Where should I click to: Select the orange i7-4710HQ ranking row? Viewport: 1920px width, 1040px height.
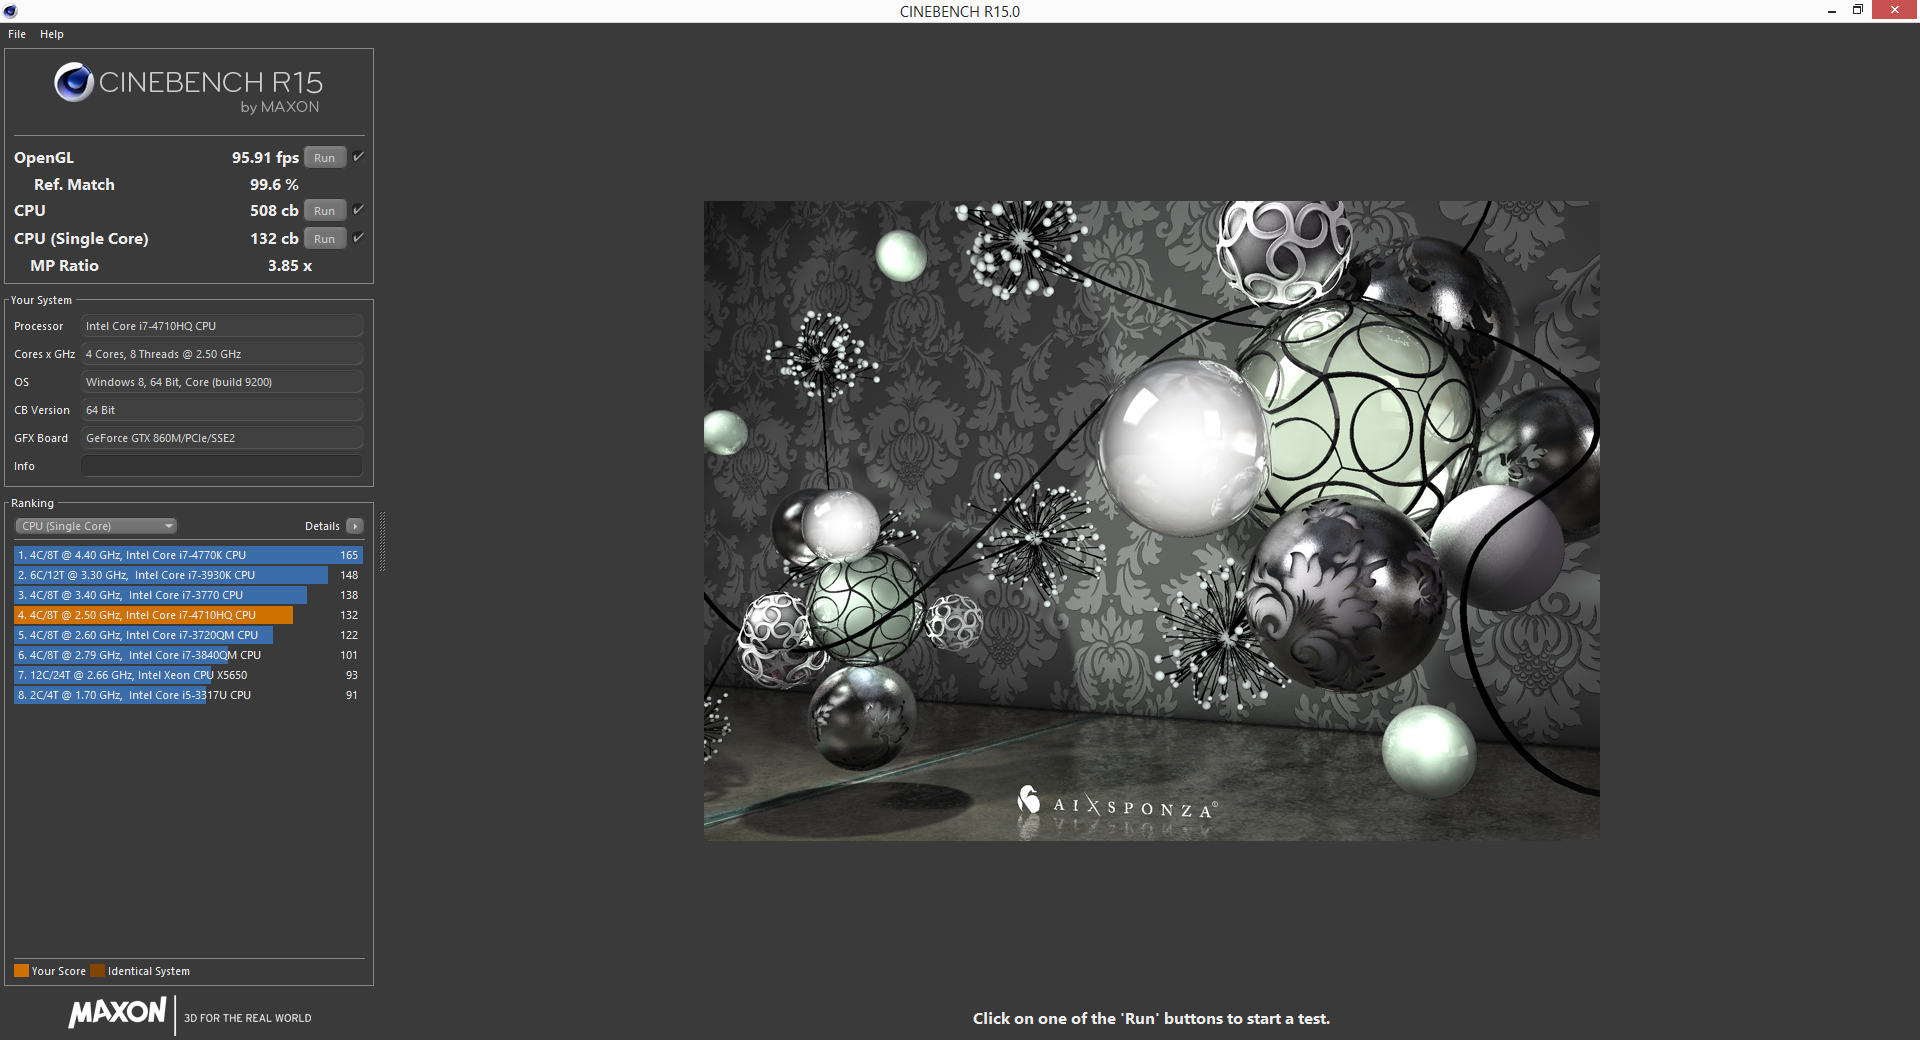point(188,615)
